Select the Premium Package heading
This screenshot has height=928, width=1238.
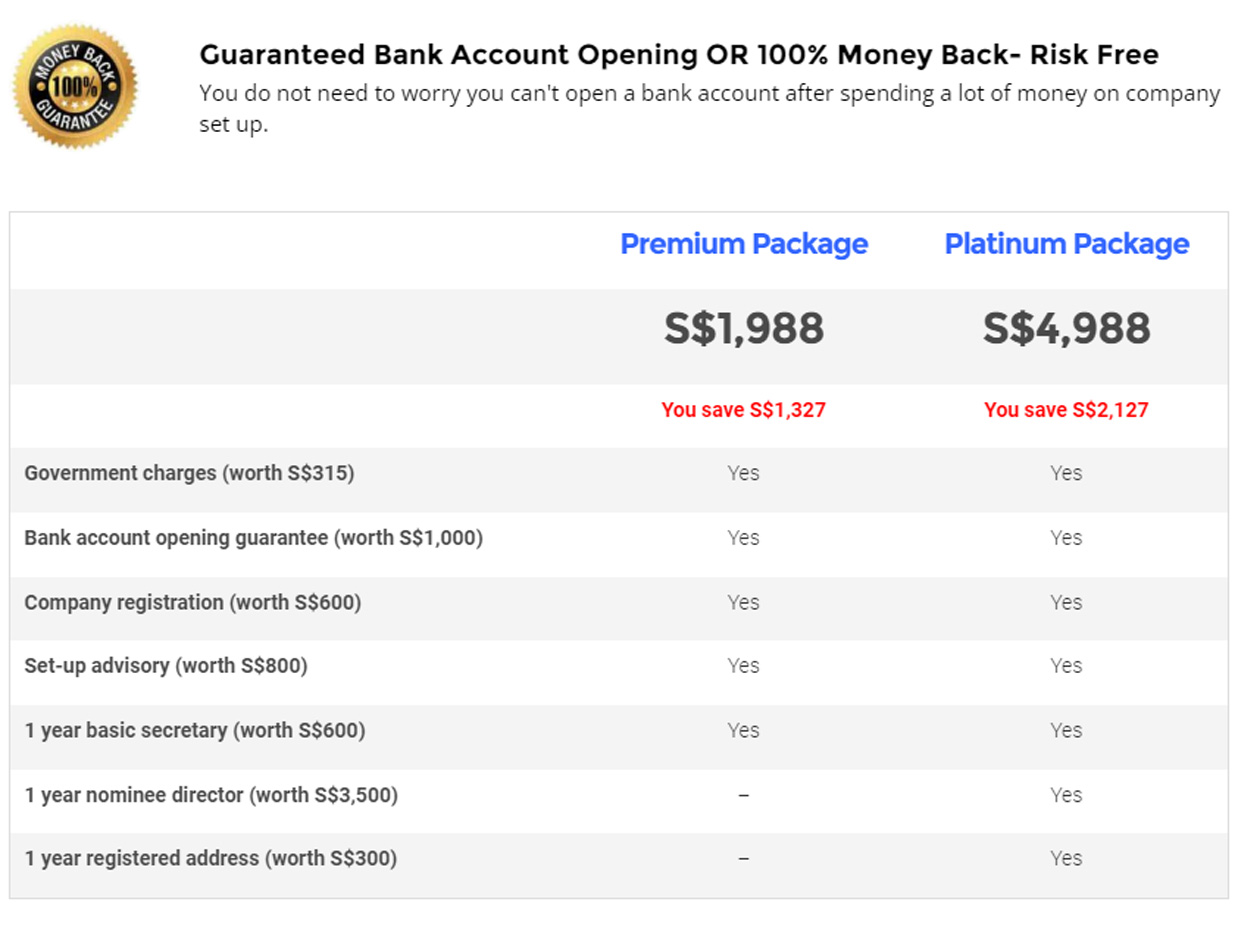click(744, 244)
